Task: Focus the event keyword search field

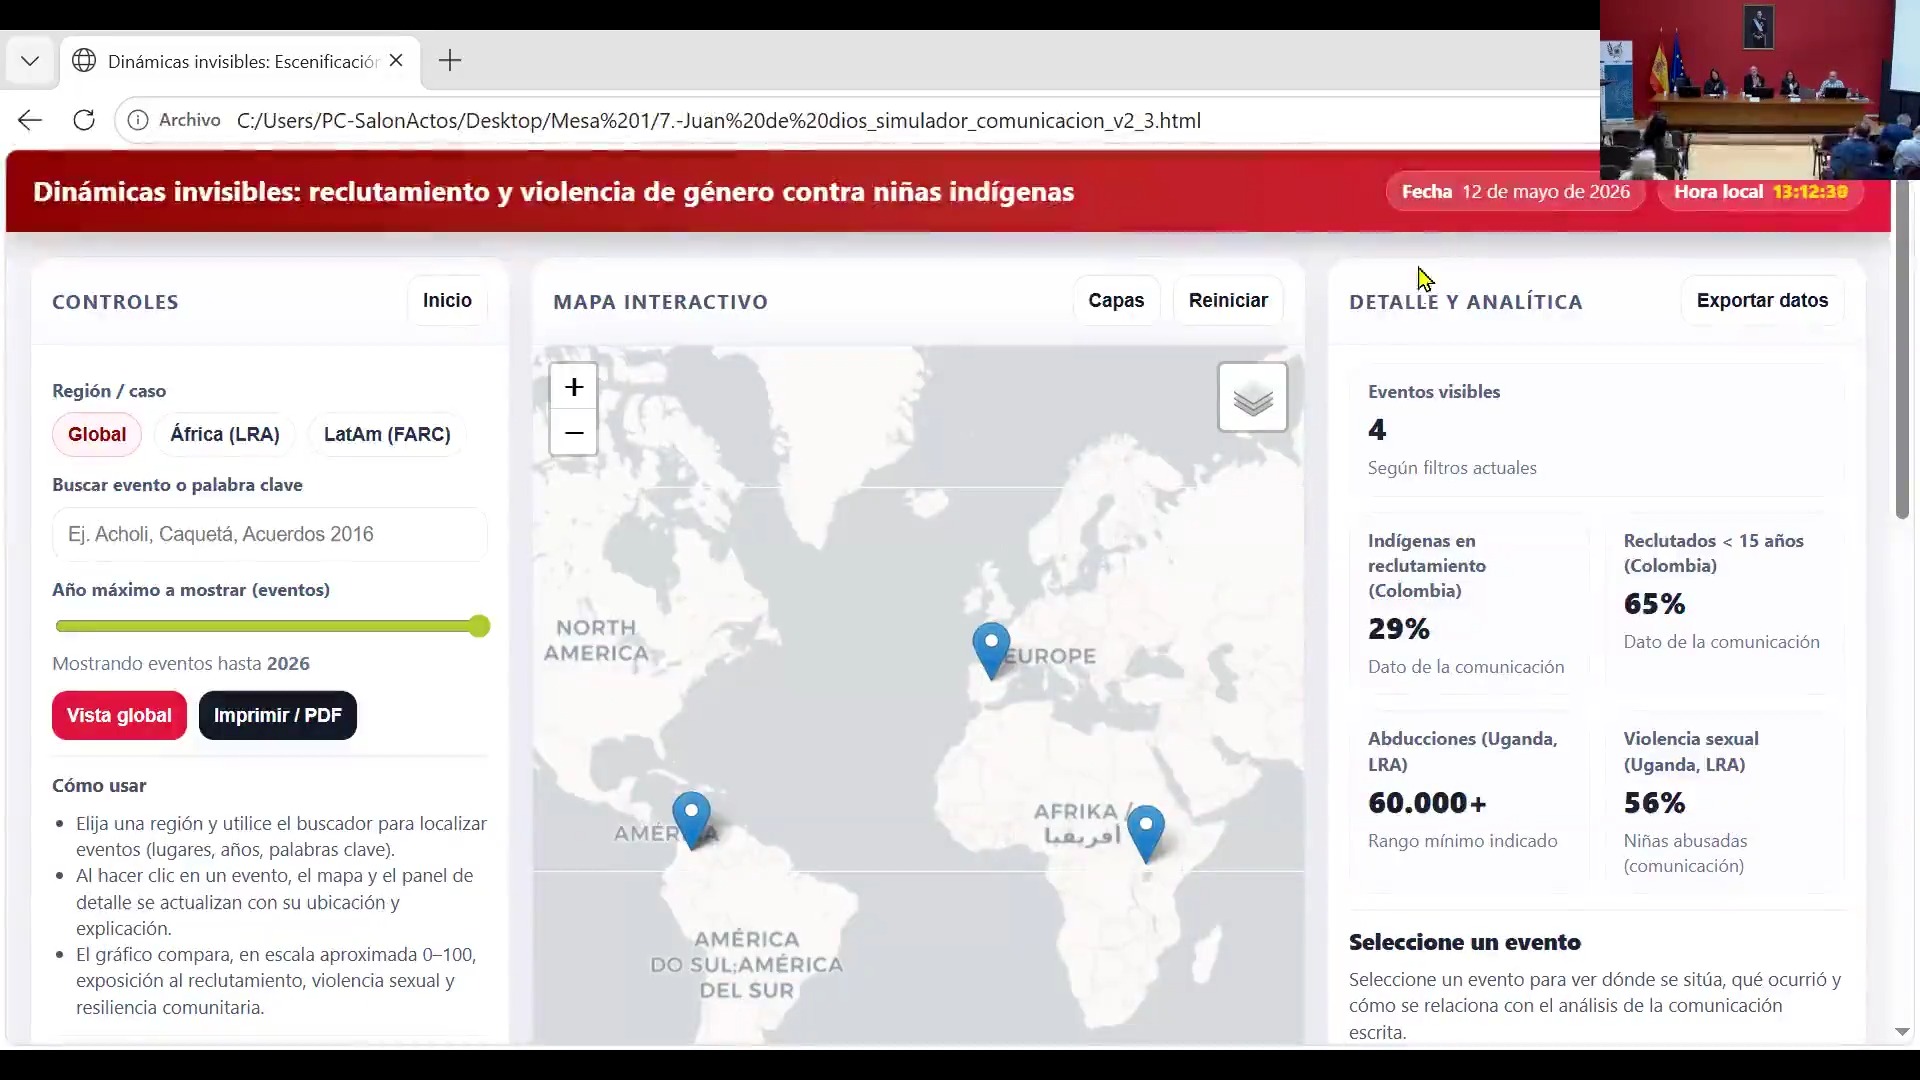Action: (x=270, y=534)
